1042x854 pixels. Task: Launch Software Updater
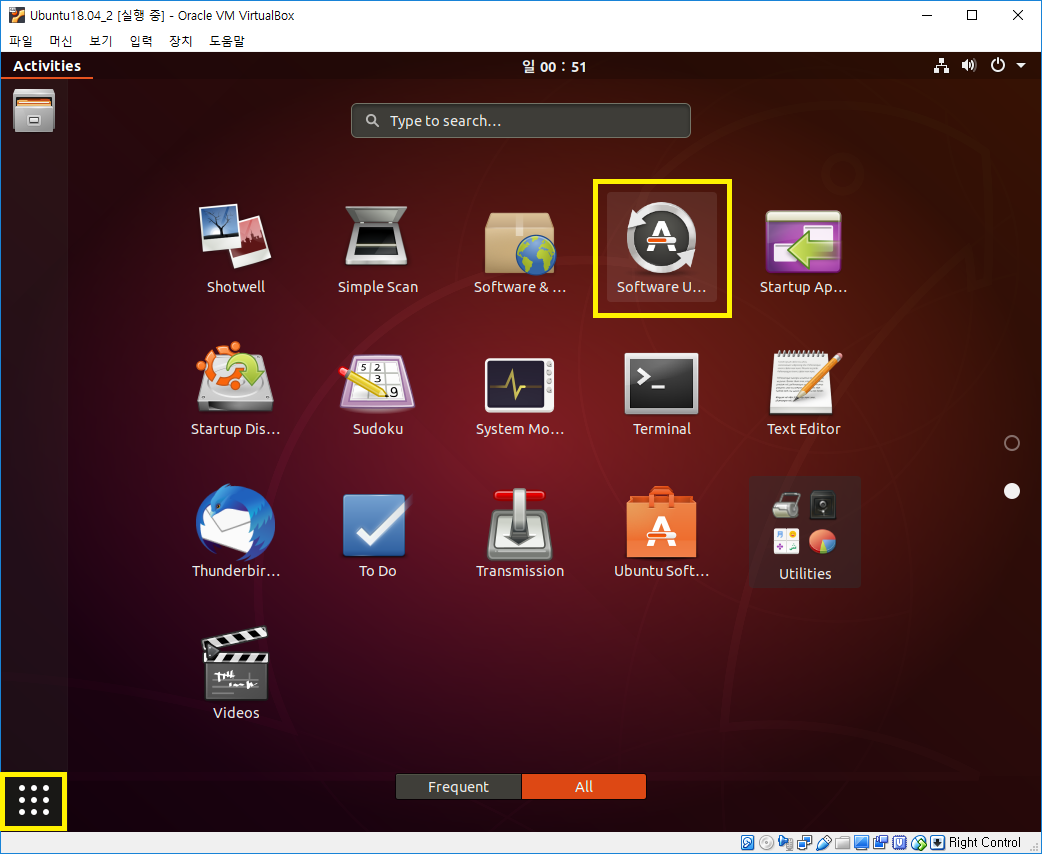tap(662, 249)
